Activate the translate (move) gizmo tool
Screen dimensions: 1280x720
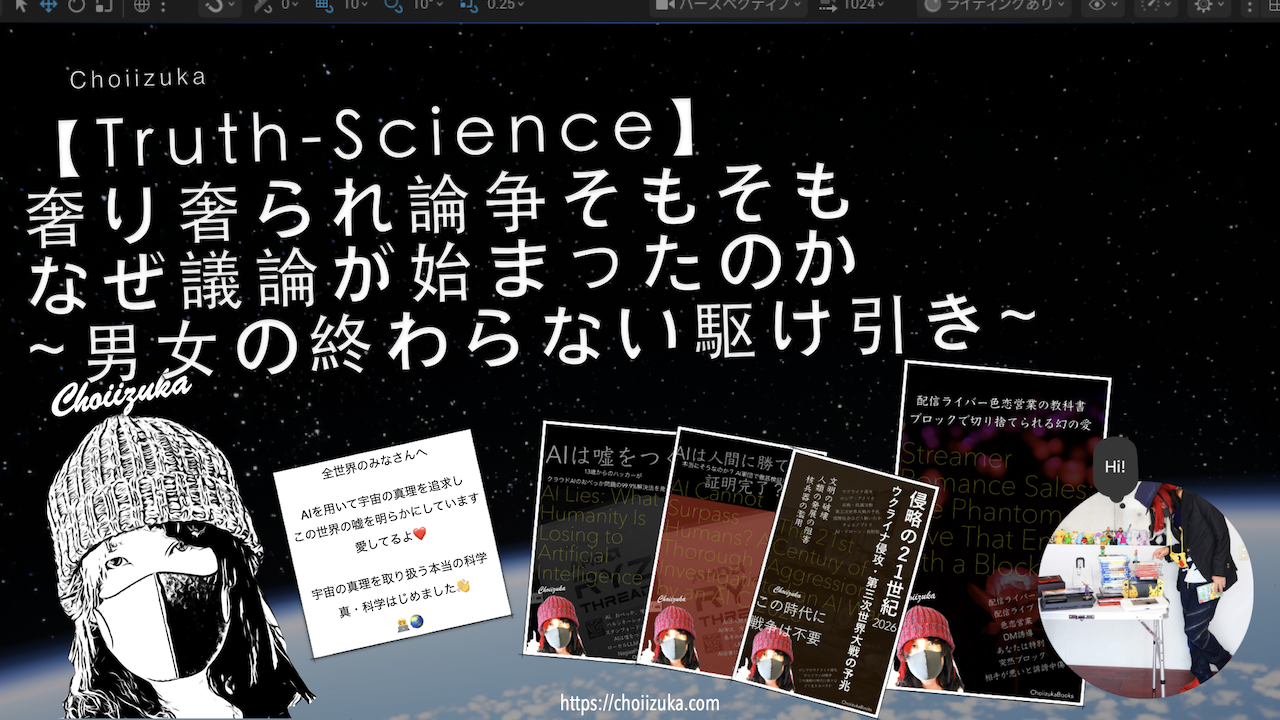point(48,5)
